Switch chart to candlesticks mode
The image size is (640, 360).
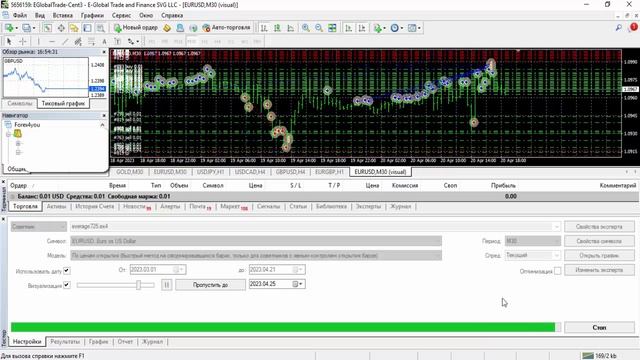pos(277,28)
